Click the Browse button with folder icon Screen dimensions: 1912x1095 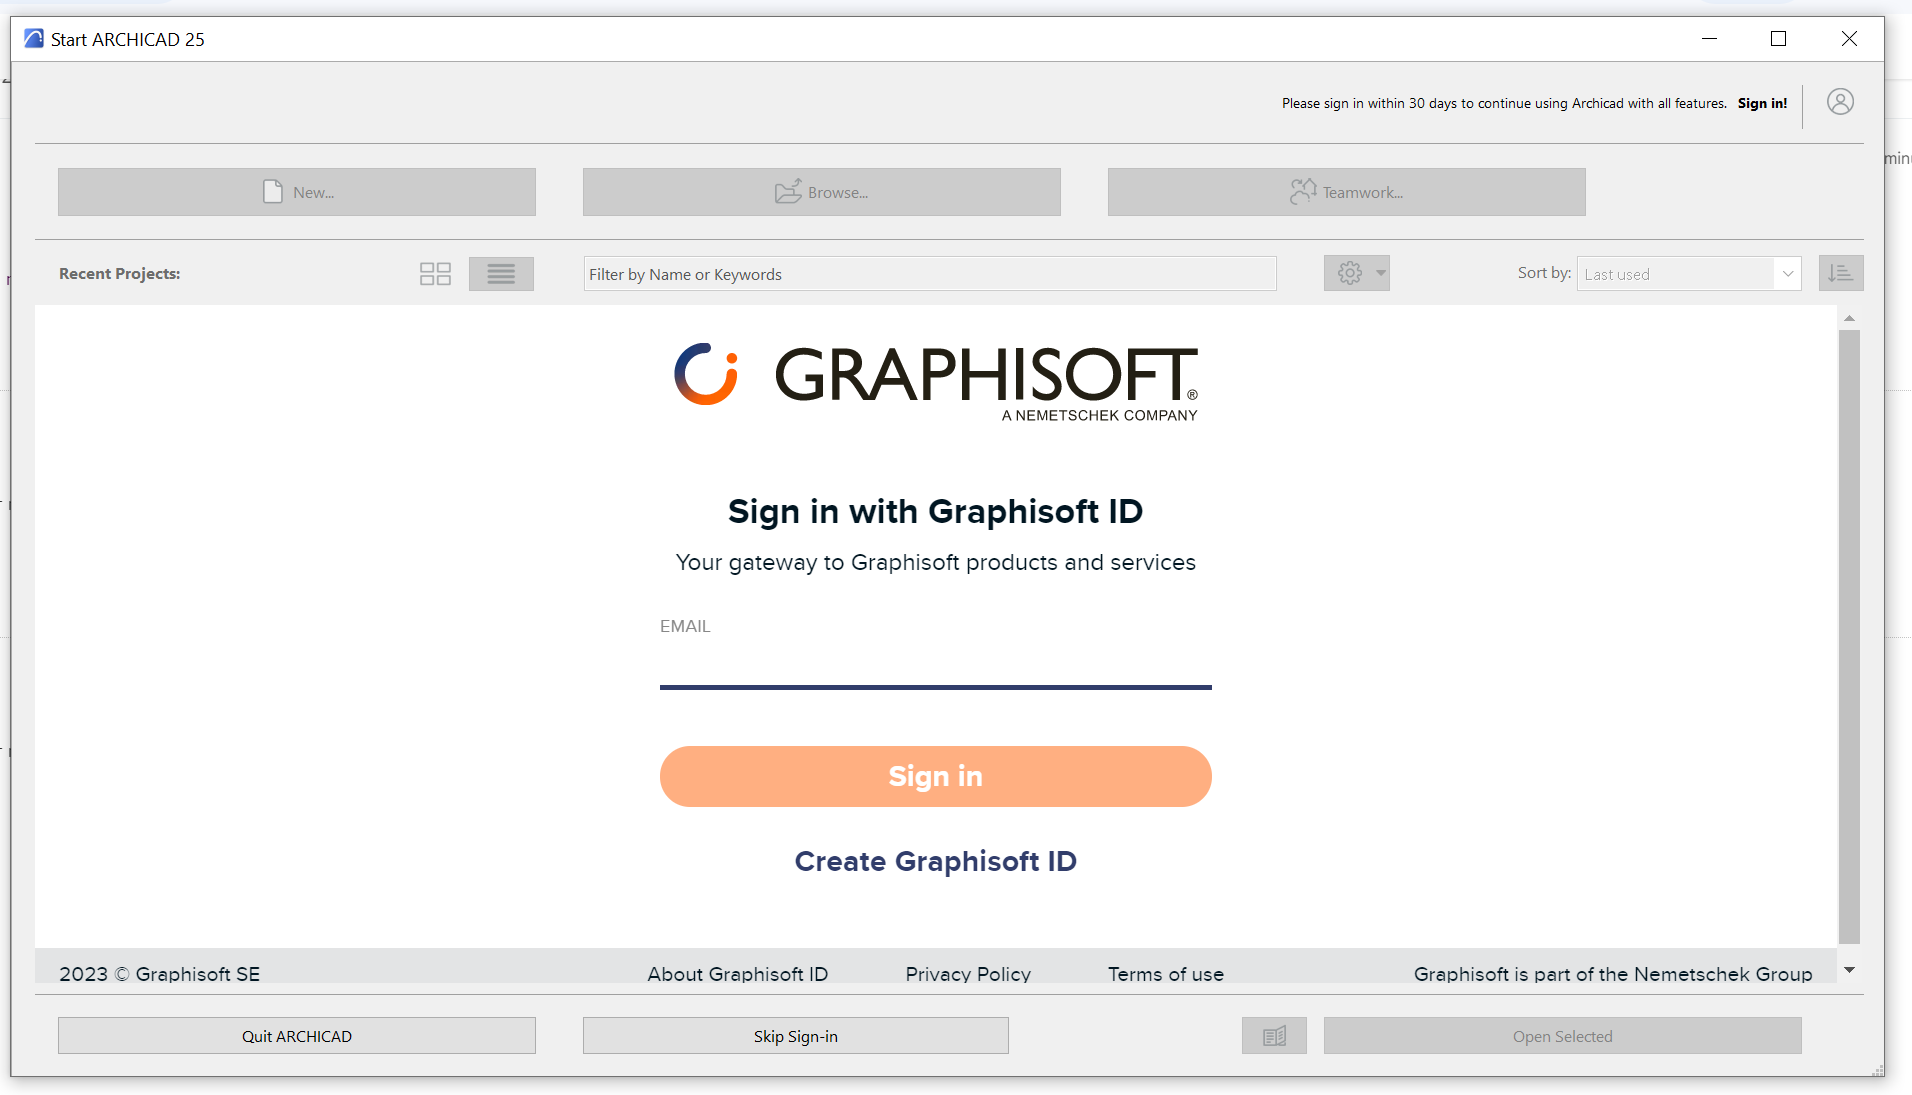pos(821,192)
